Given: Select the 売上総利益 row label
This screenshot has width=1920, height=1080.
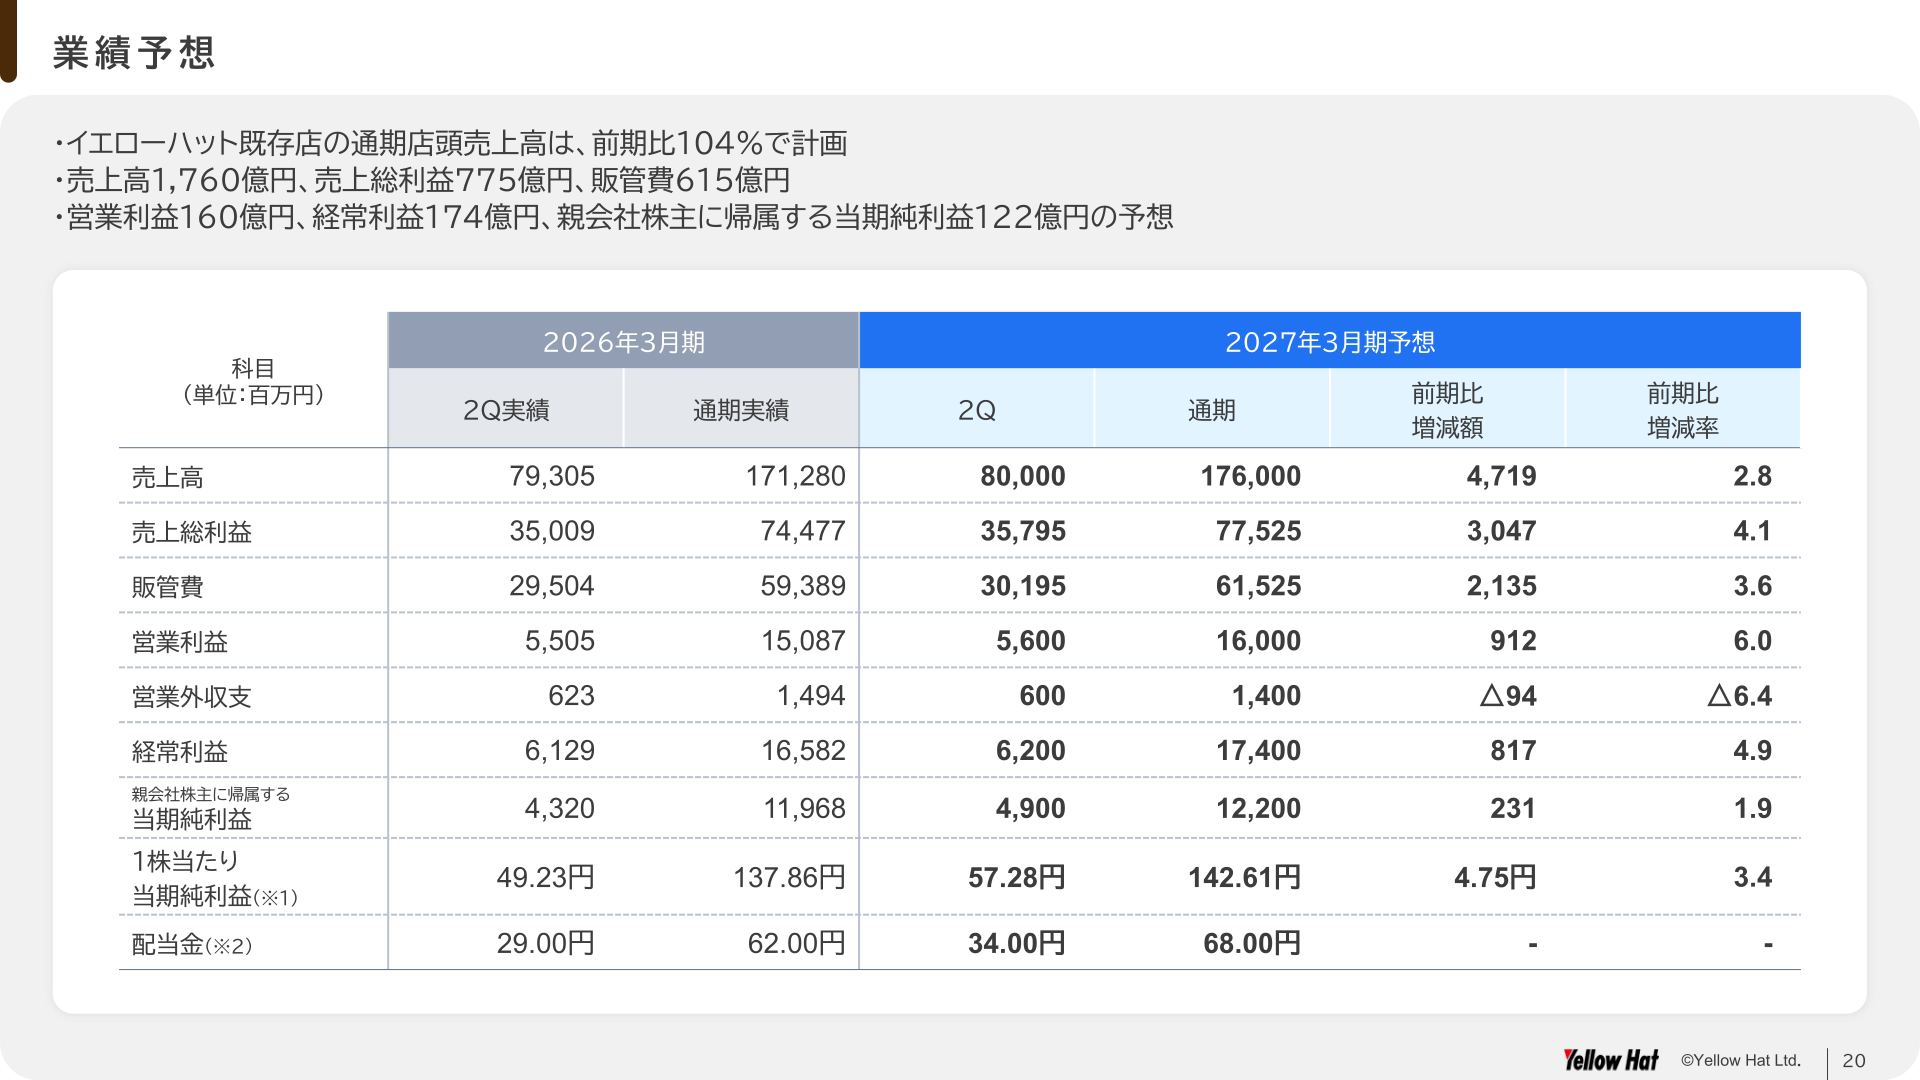Looking at the screenshot, I should 191,532.
